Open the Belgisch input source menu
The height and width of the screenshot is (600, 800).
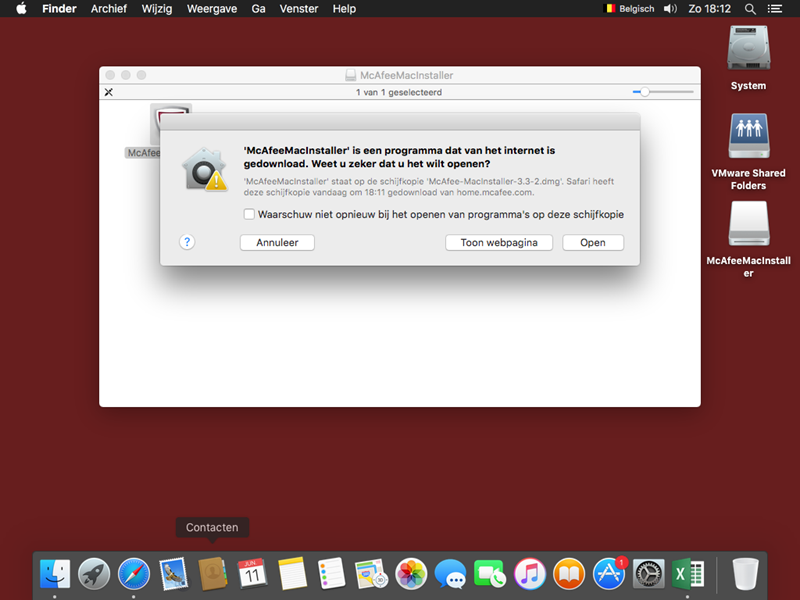[629, 9]
